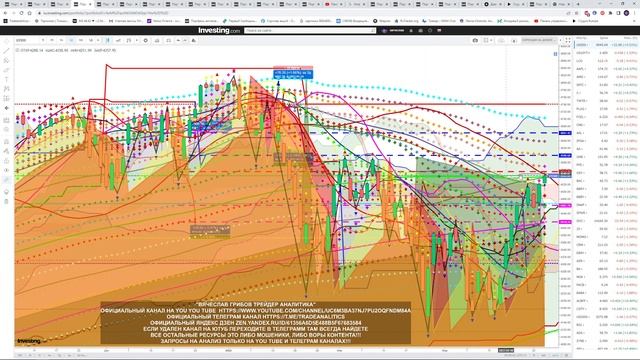Viewport: 640px width, 360px height.
Task: Click the browser reload button
Action: (21, 13)
